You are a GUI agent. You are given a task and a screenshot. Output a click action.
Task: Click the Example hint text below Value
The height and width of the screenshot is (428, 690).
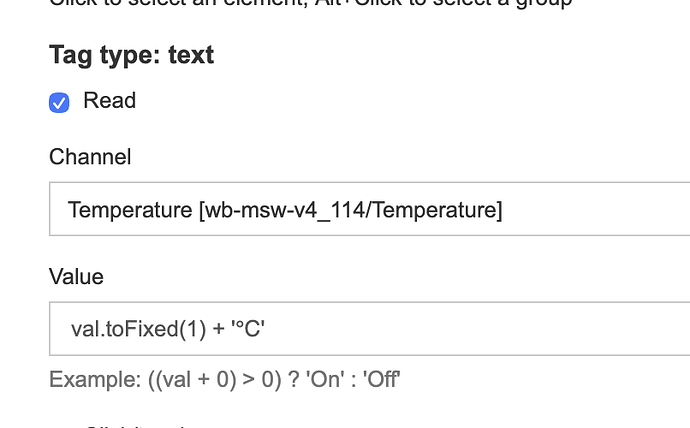[x=224, y=379]
